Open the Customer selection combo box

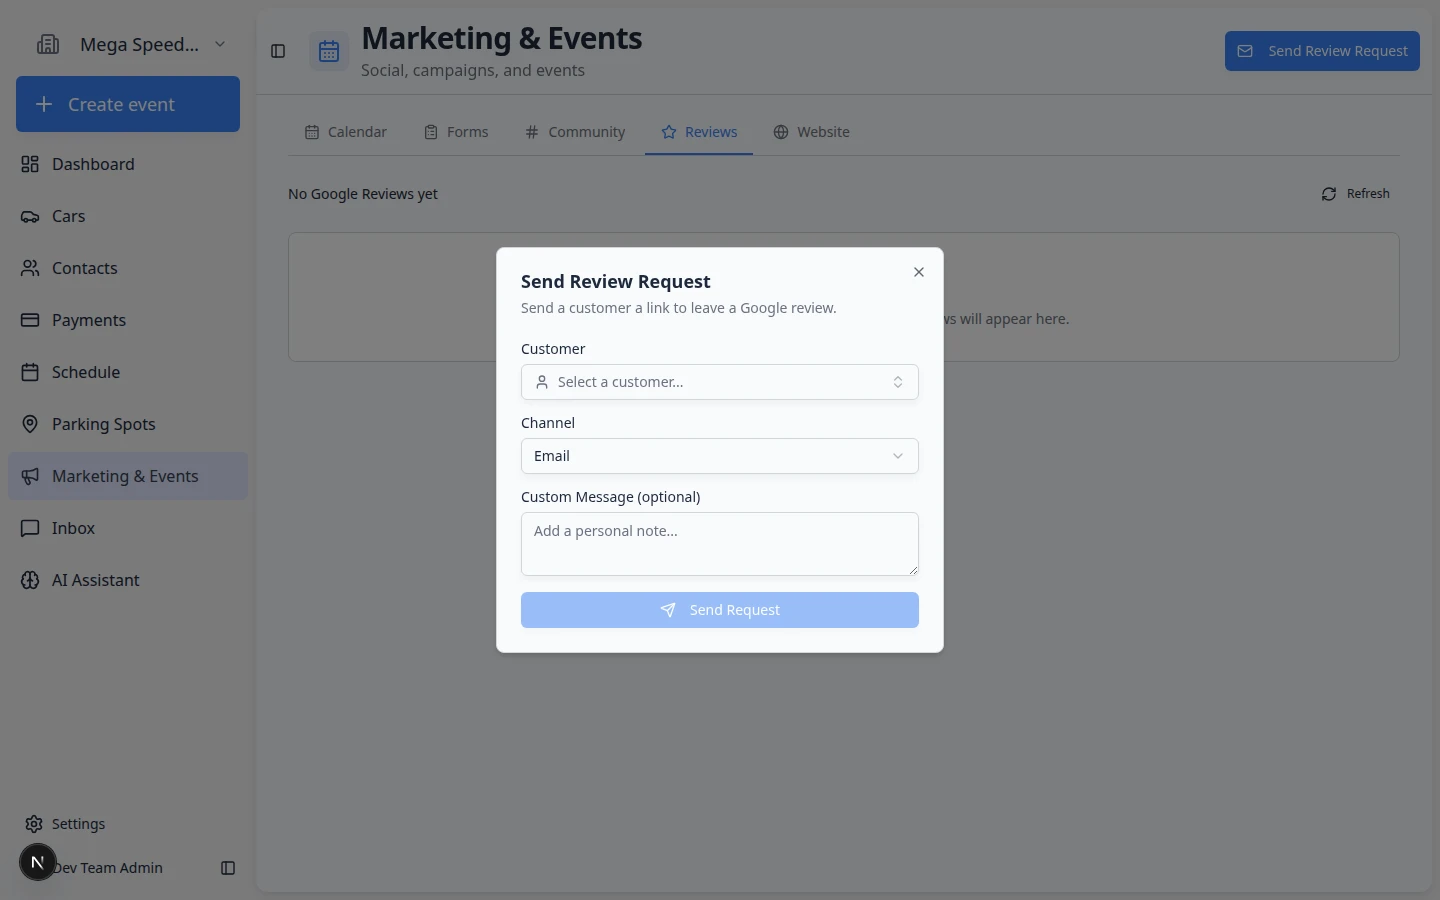[x=720, y=382]
